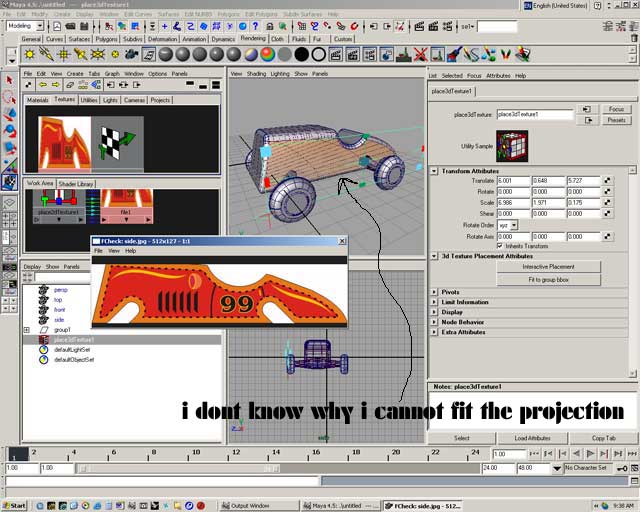Collapse 3d Texture Placement Attributes section
640x512 pixels.
[x=434, y=256]
